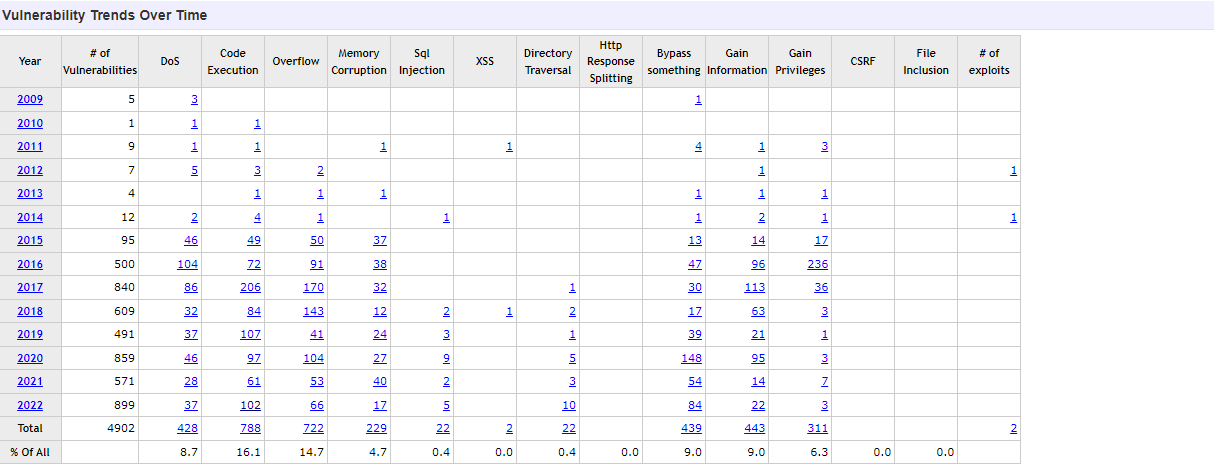Image resolution: width=1214 pixels, height=474 pixels.
Task: Open the 2011 year link
Action: click(30, 147)
